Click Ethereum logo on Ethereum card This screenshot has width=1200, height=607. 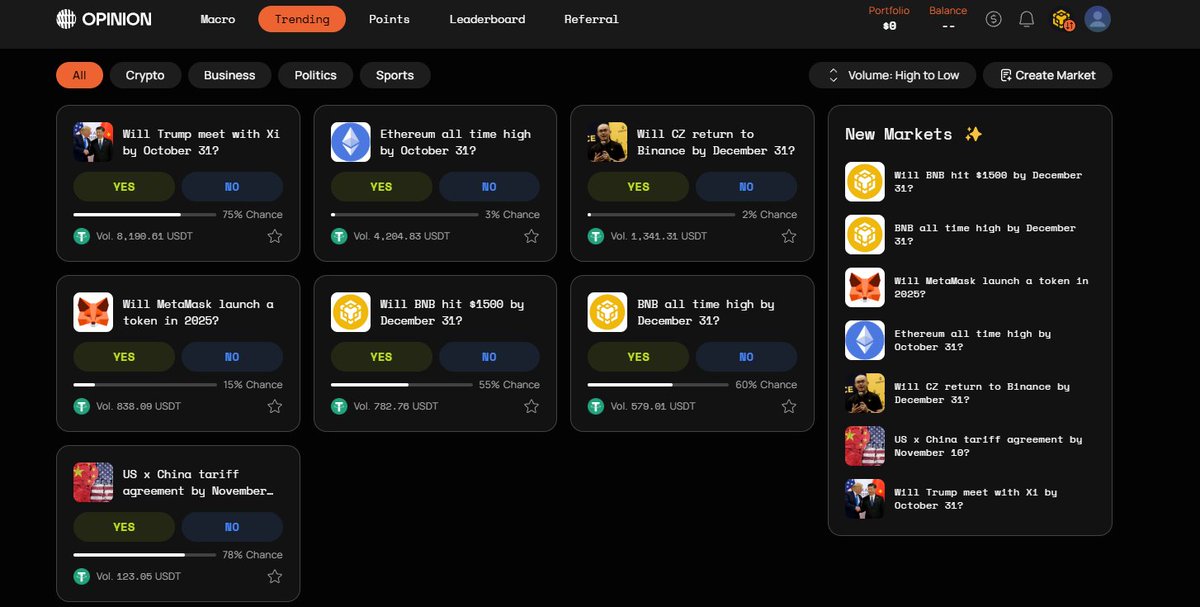(x=351, y=142)
